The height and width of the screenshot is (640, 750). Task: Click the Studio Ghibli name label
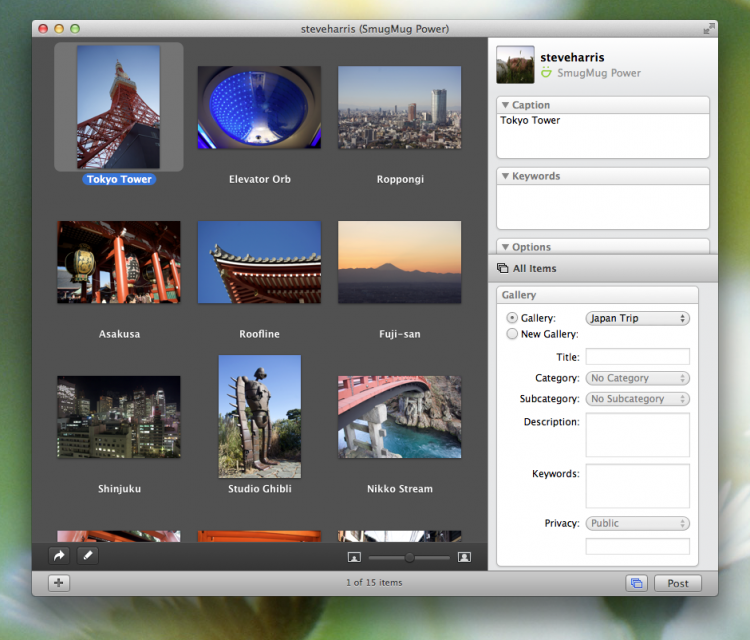260,489
